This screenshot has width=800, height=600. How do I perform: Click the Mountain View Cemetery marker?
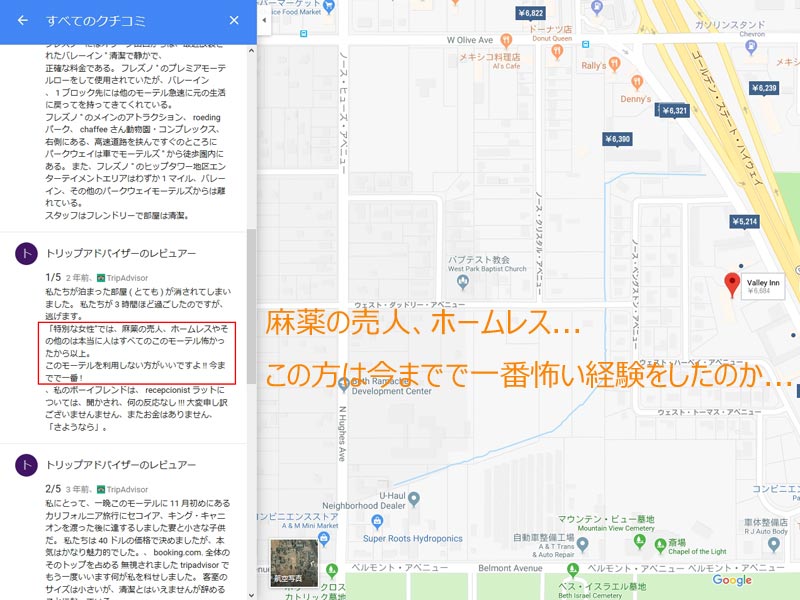[x=639, y=541]
